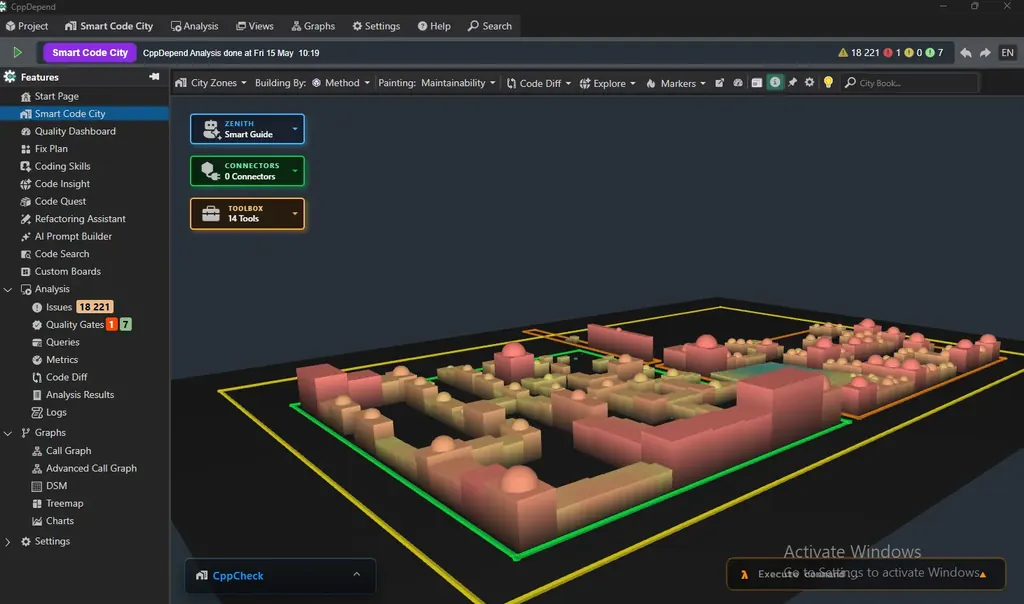Open city settings gear icon in toolbar
The height and width of the screenshot is (604, 1024).
(810, 83)
